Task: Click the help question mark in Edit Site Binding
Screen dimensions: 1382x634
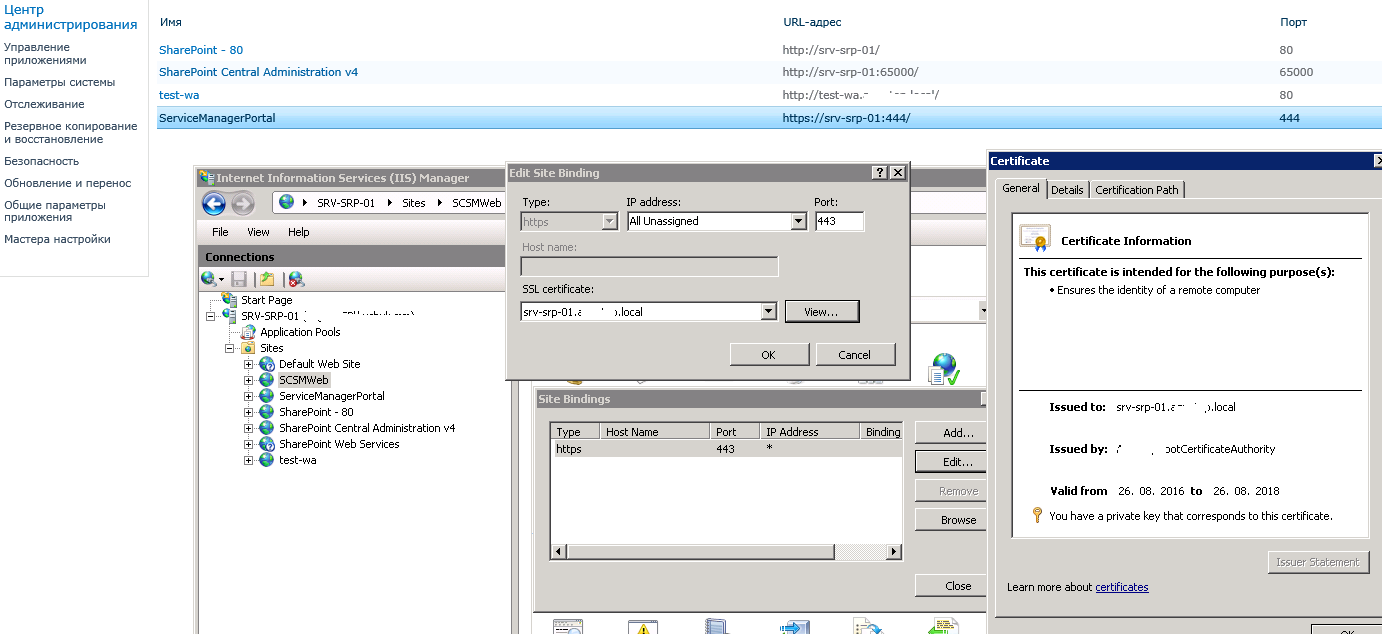Action: pyautogui.click(x=879, y=173)
